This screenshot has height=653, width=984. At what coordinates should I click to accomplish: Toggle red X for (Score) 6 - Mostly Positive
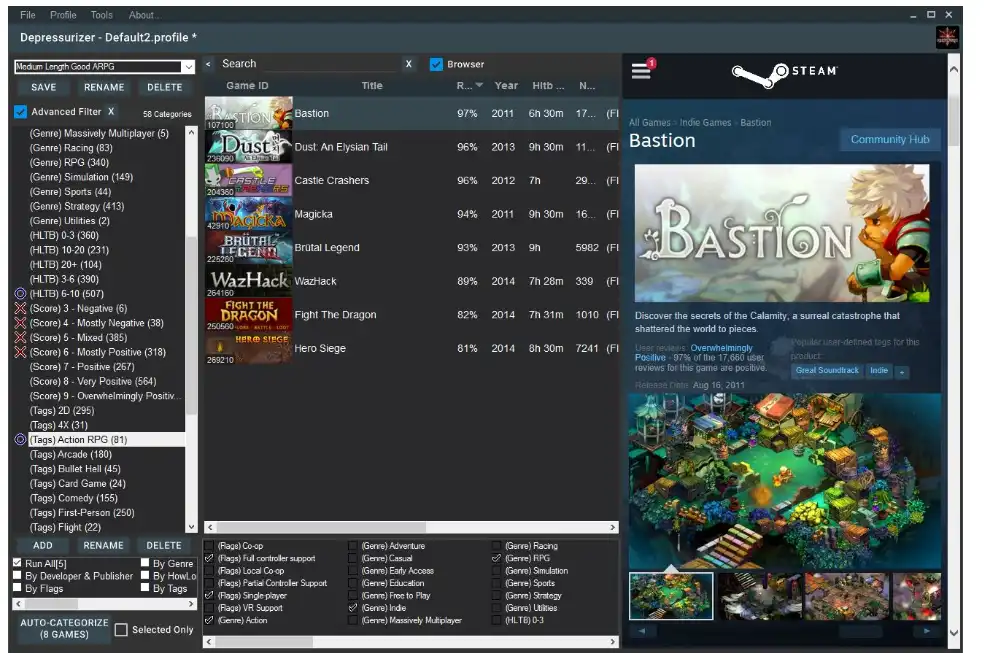20,352
